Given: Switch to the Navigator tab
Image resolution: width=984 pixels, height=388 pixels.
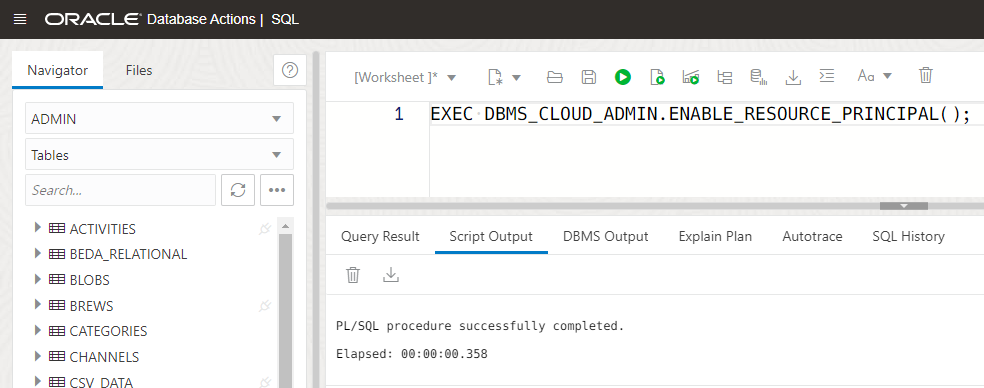Looking at the screenshot, I should click(58, 70).
